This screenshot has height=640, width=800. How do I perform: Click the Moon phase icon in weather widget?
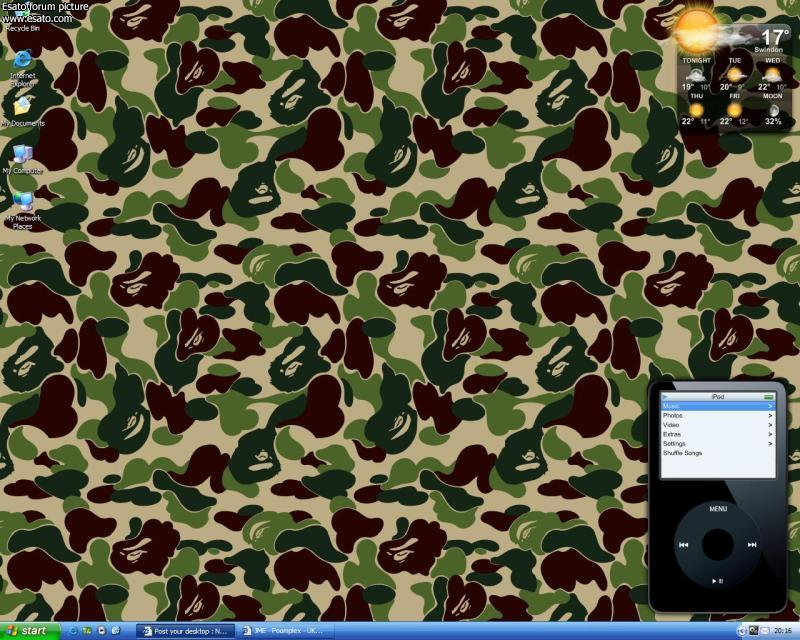[x=773, y=108]
